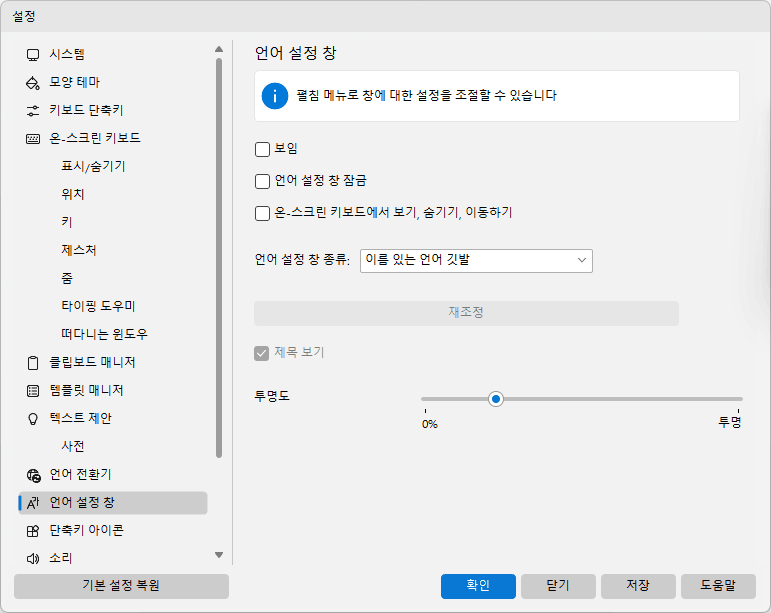This screenshot has height=613, width=771.
Task: Toggle the 언어 설정 창 잠금 checkbox
Action: 263,181
